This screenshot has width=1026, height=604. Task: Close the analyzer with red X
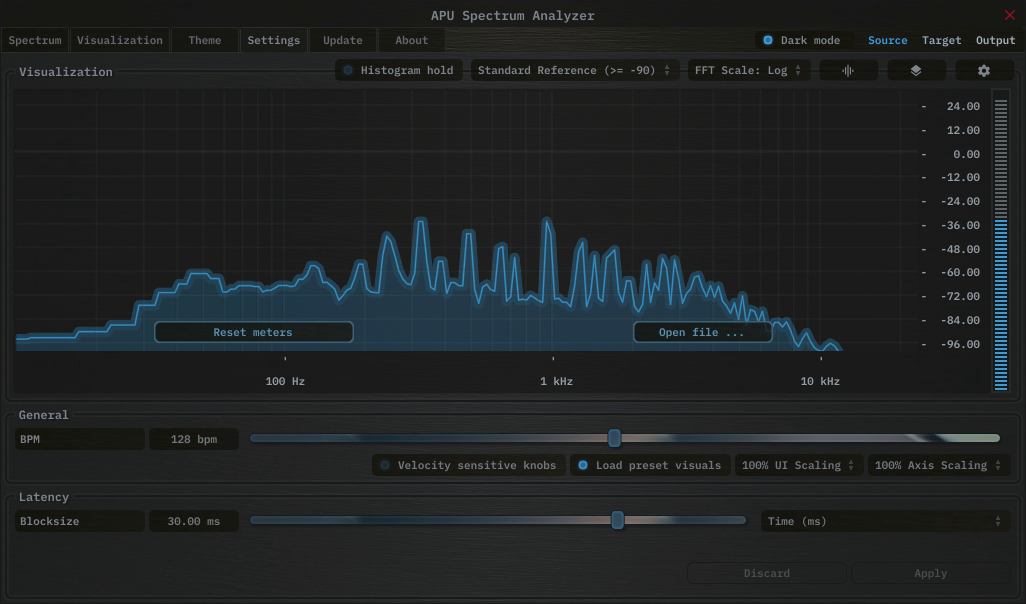[x=1009, y=15]
